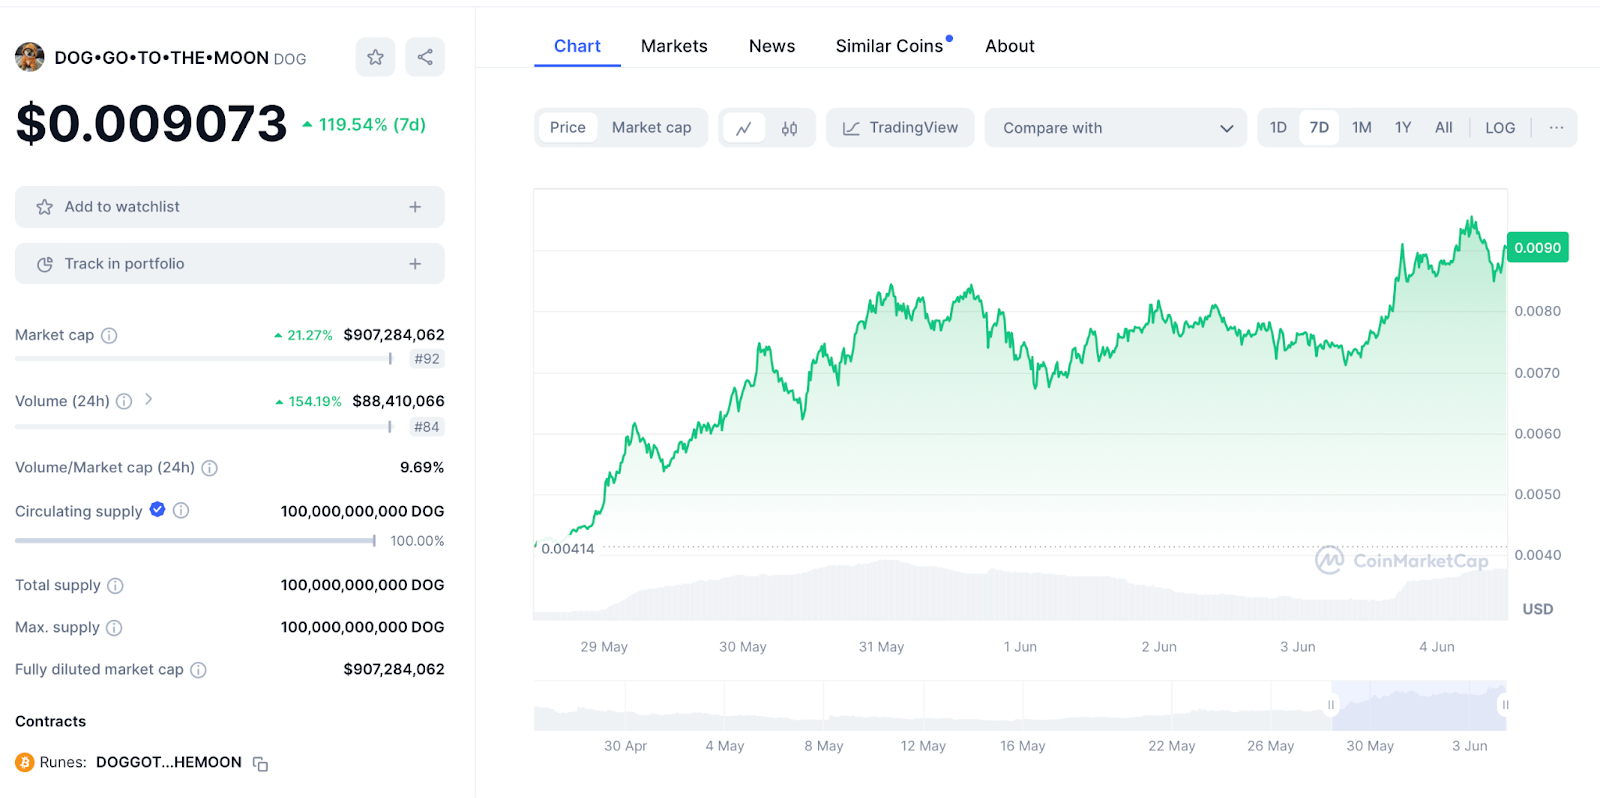Click the $88,410,066 volume value

[398, 401]
